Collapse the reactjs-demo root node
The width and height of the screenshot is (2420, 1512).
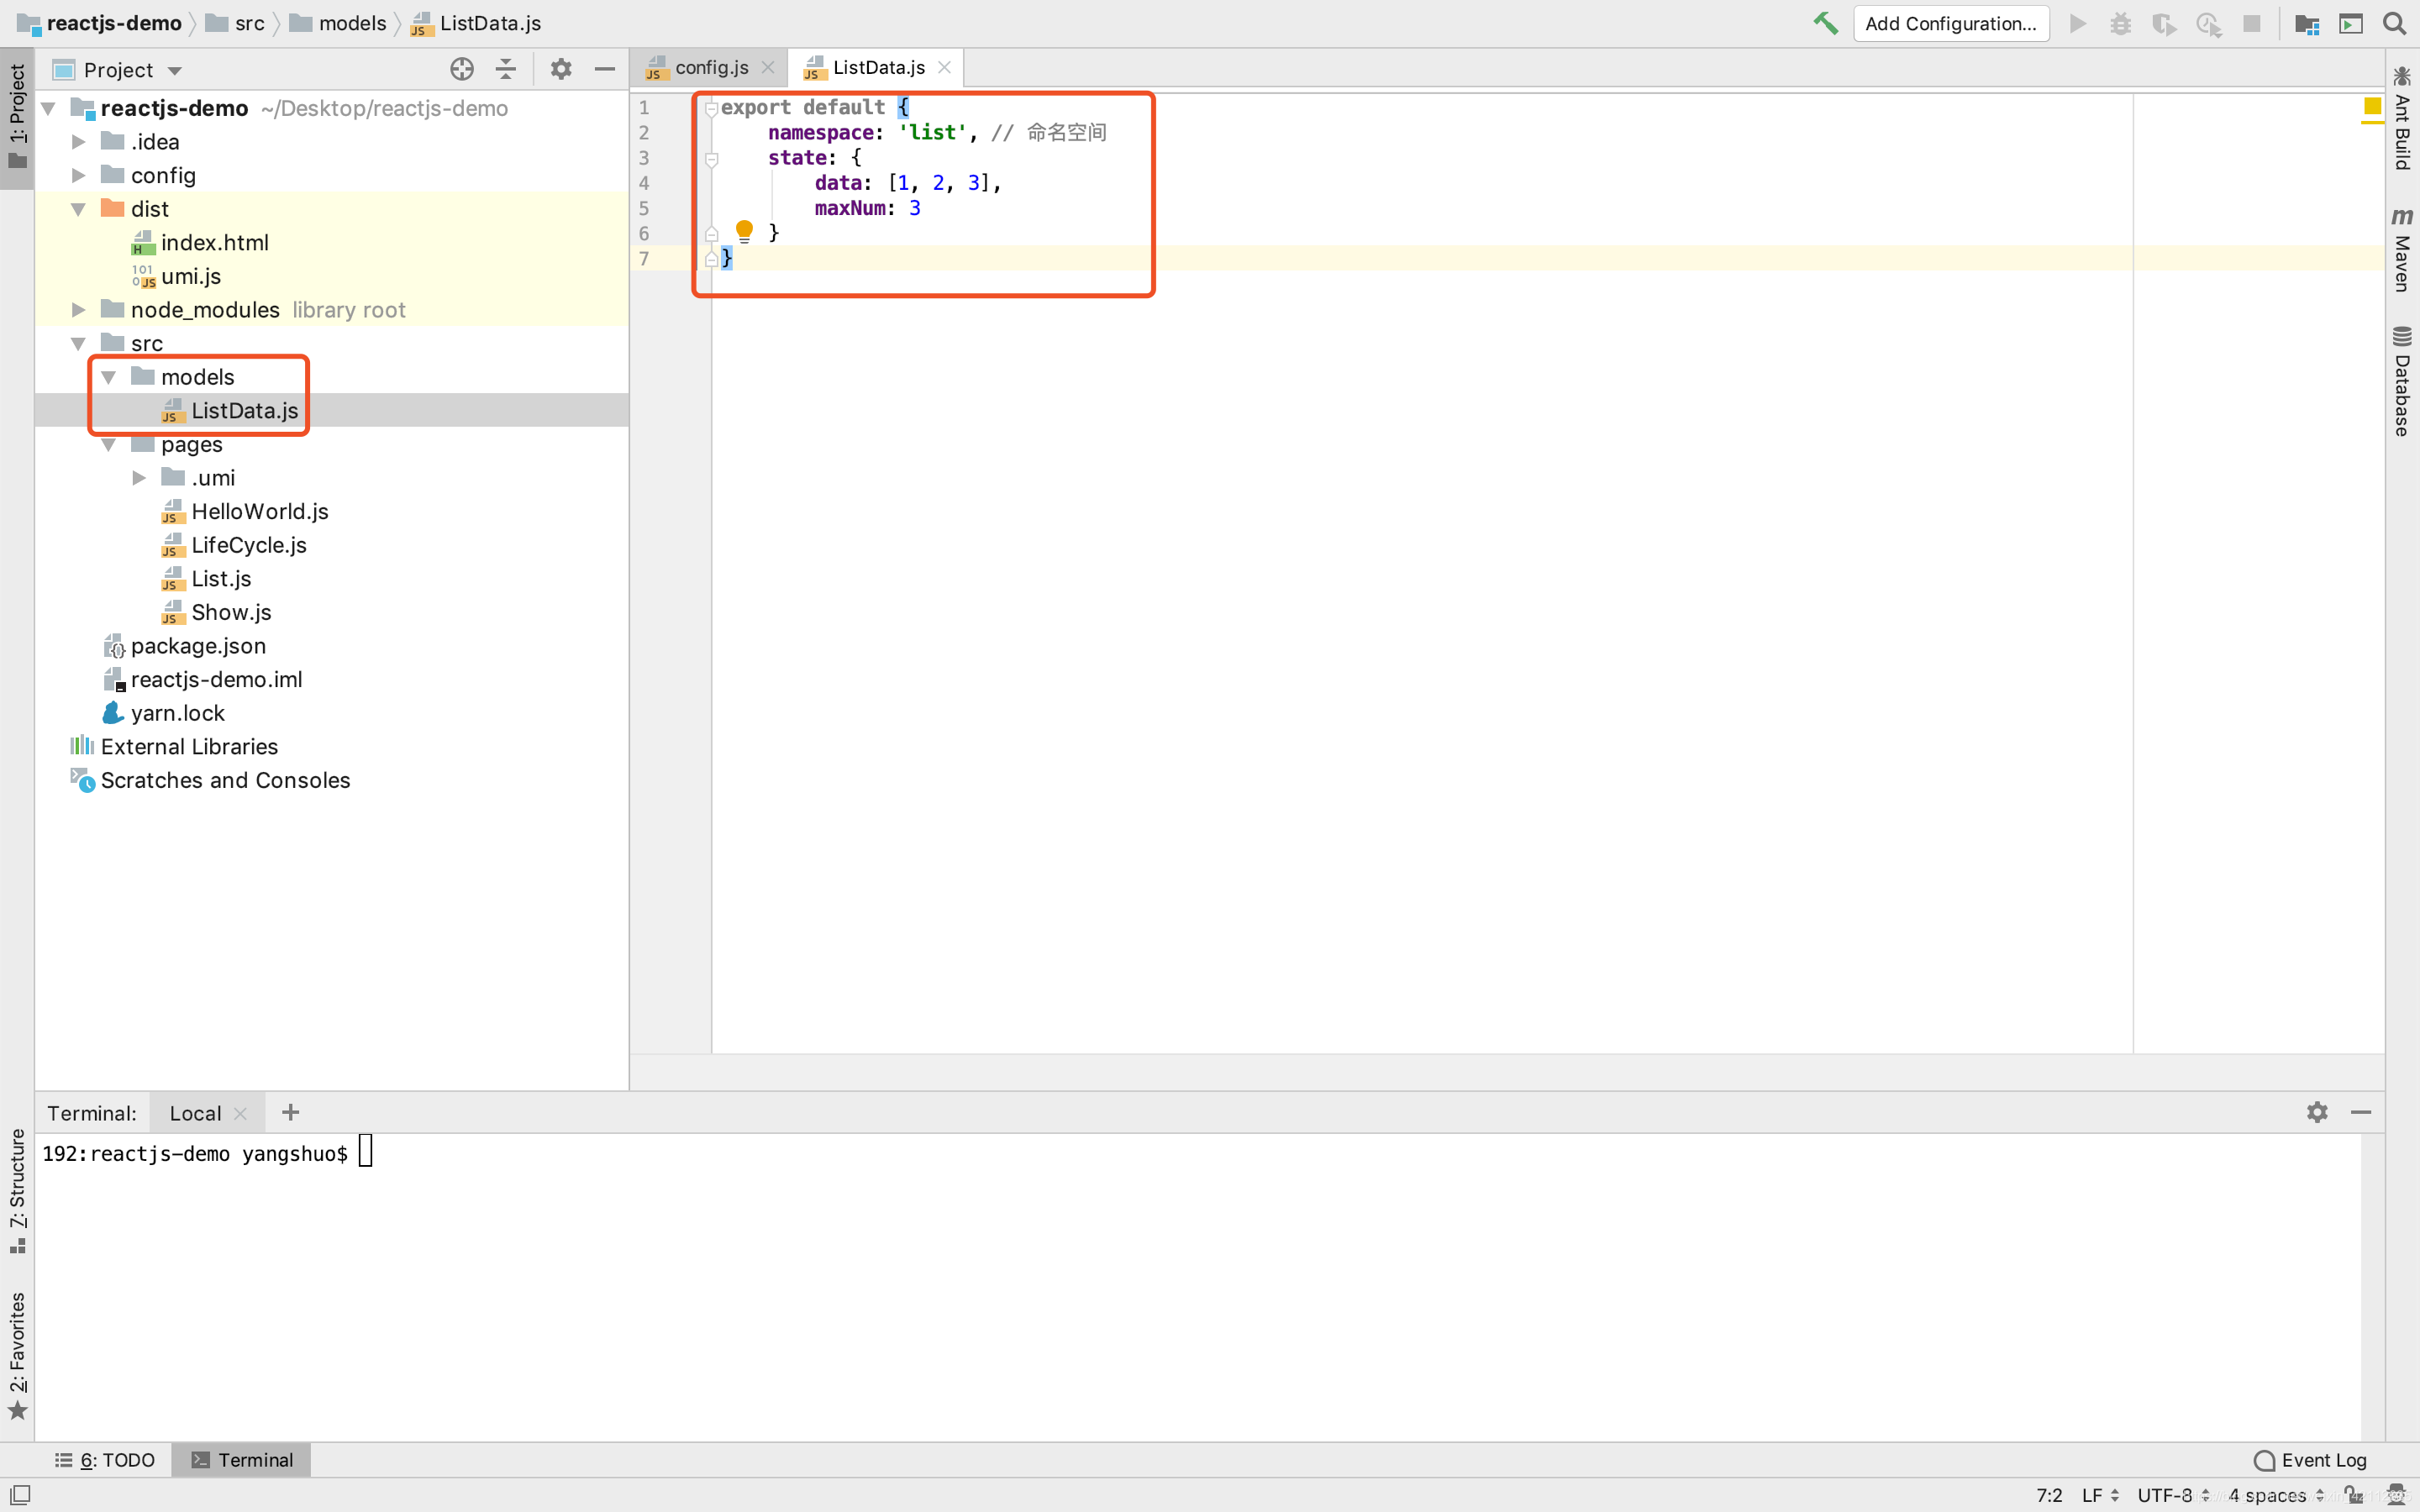pos(48,108)
